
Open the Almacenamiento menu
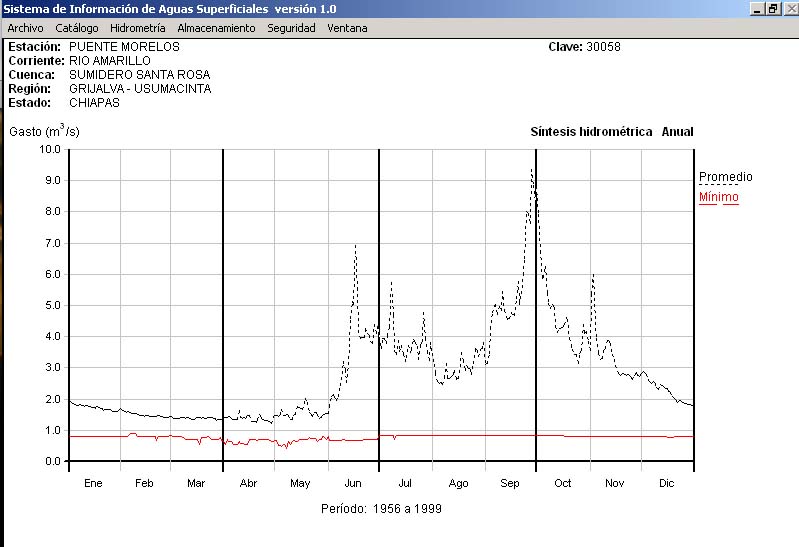pos(216,28)
